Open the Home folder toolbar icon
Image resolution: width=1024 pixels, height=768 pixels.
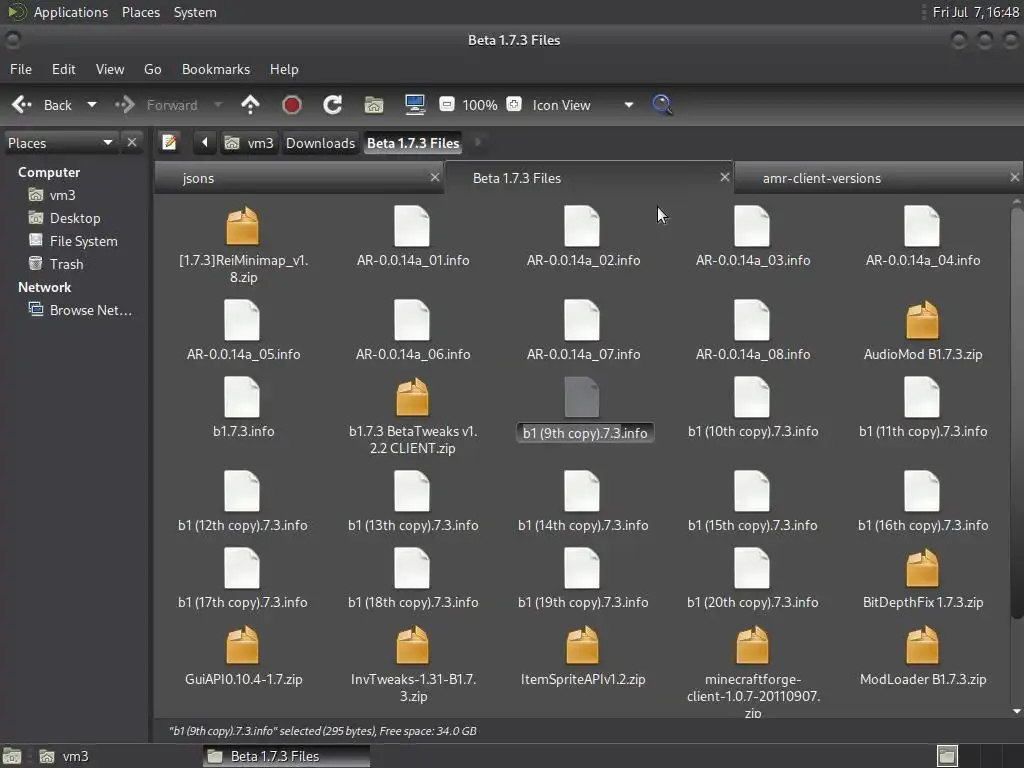click(374, 104)
